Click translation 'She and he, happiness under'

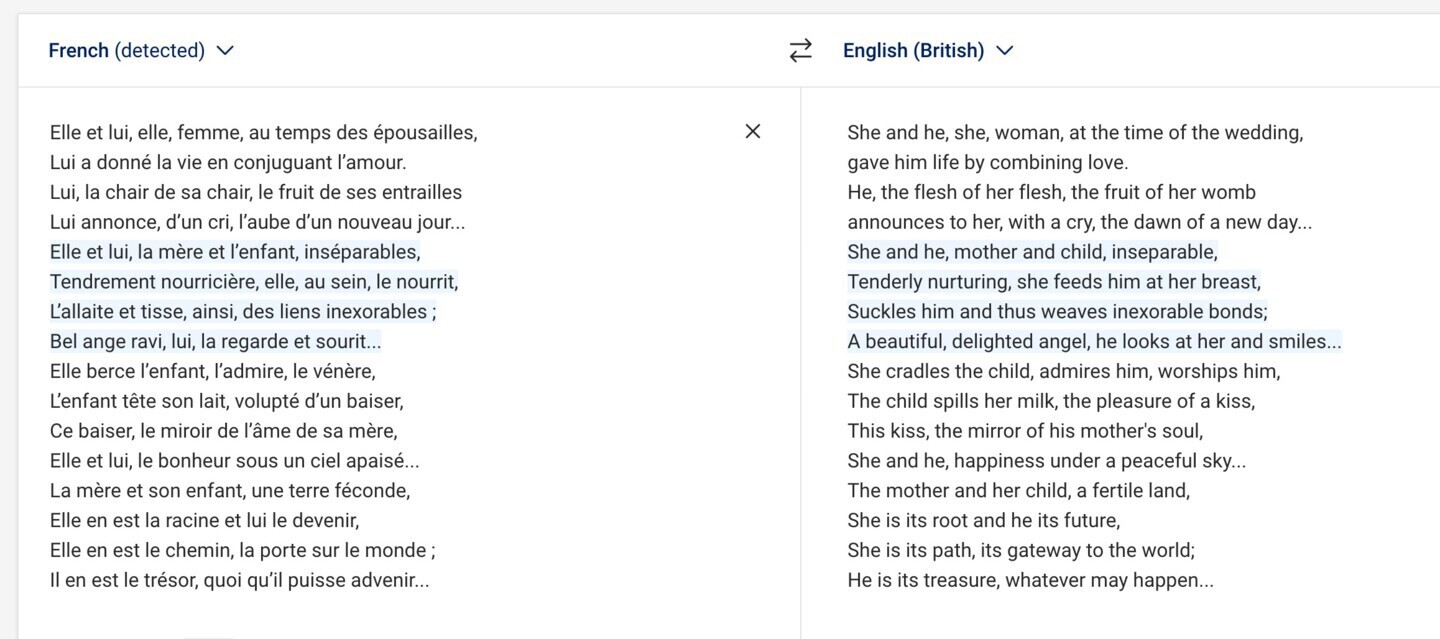[1046, 461]
